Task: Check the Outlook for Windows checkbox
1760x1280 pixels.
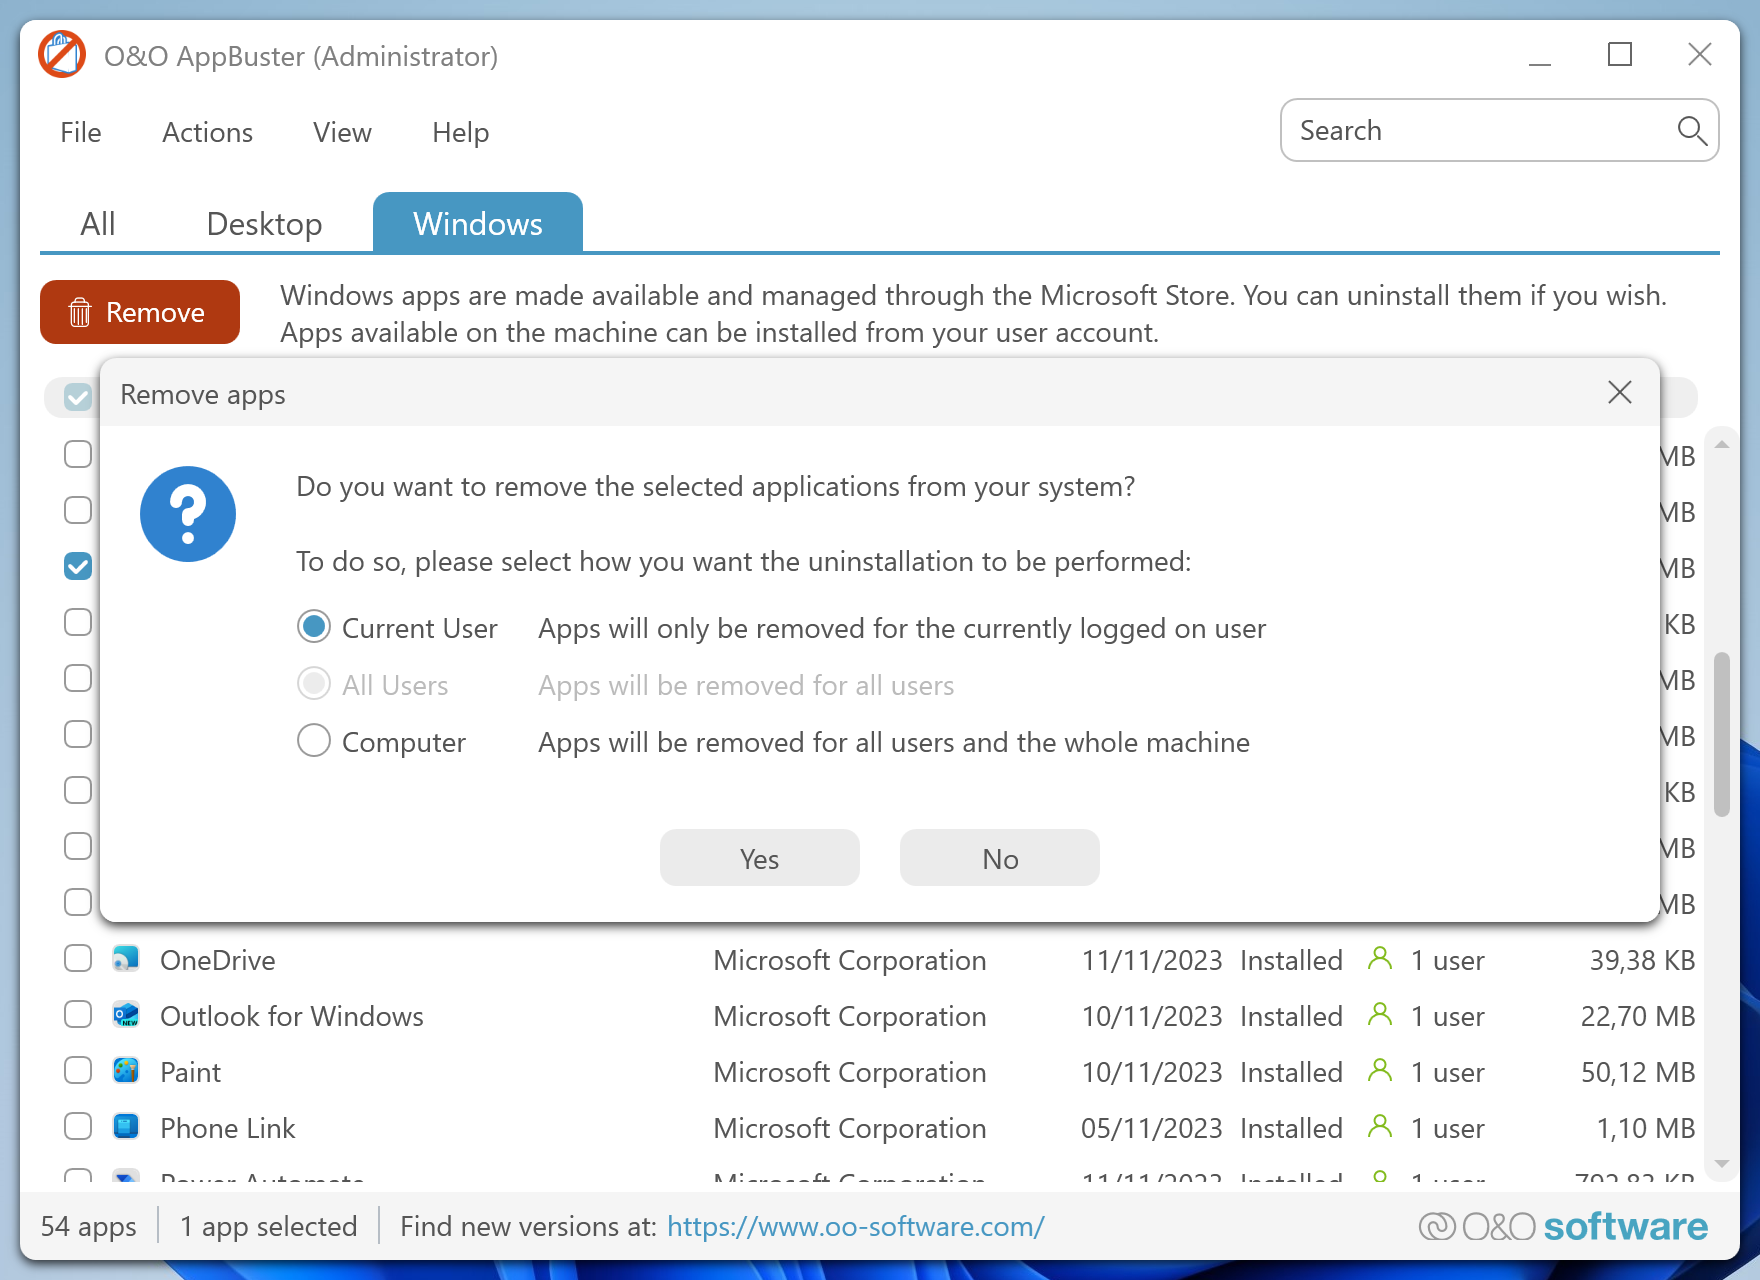Action: tap(78, 1014)
